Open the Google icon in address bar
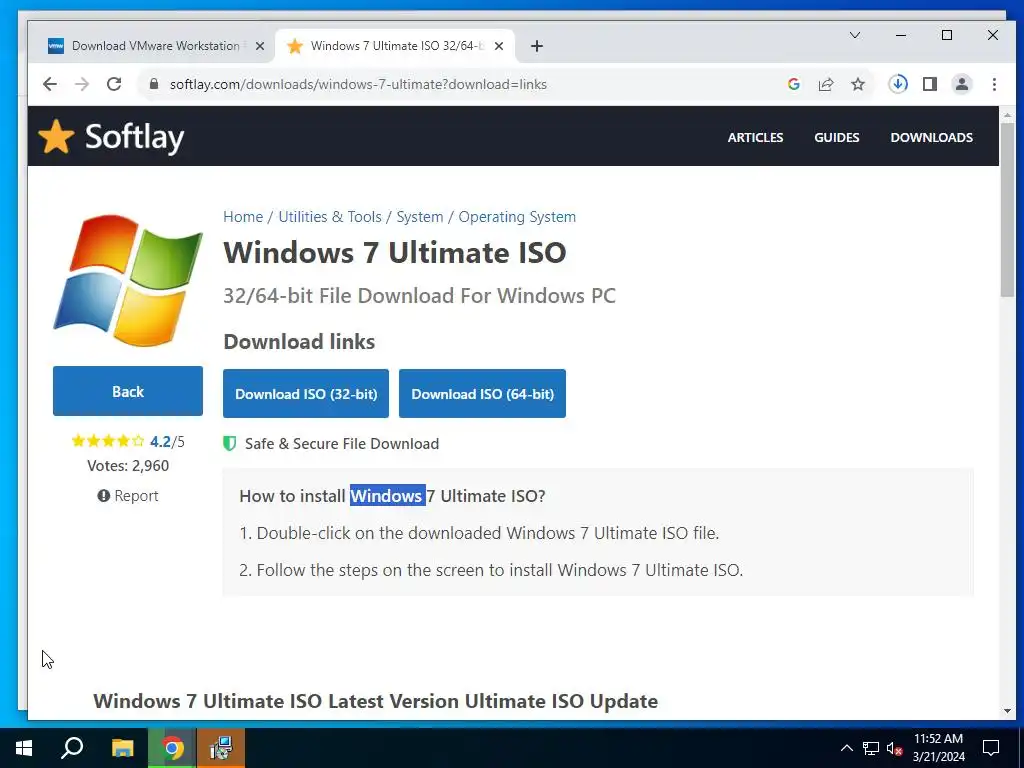1024x768 pixels. [x=794, y=84]
